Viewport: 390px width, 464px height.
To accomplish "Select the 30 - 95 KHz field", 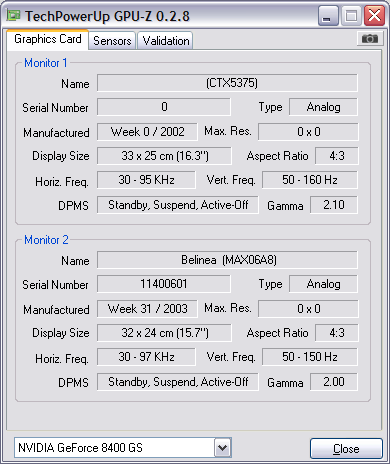I will pyautogui.click(x=146, y=180).
